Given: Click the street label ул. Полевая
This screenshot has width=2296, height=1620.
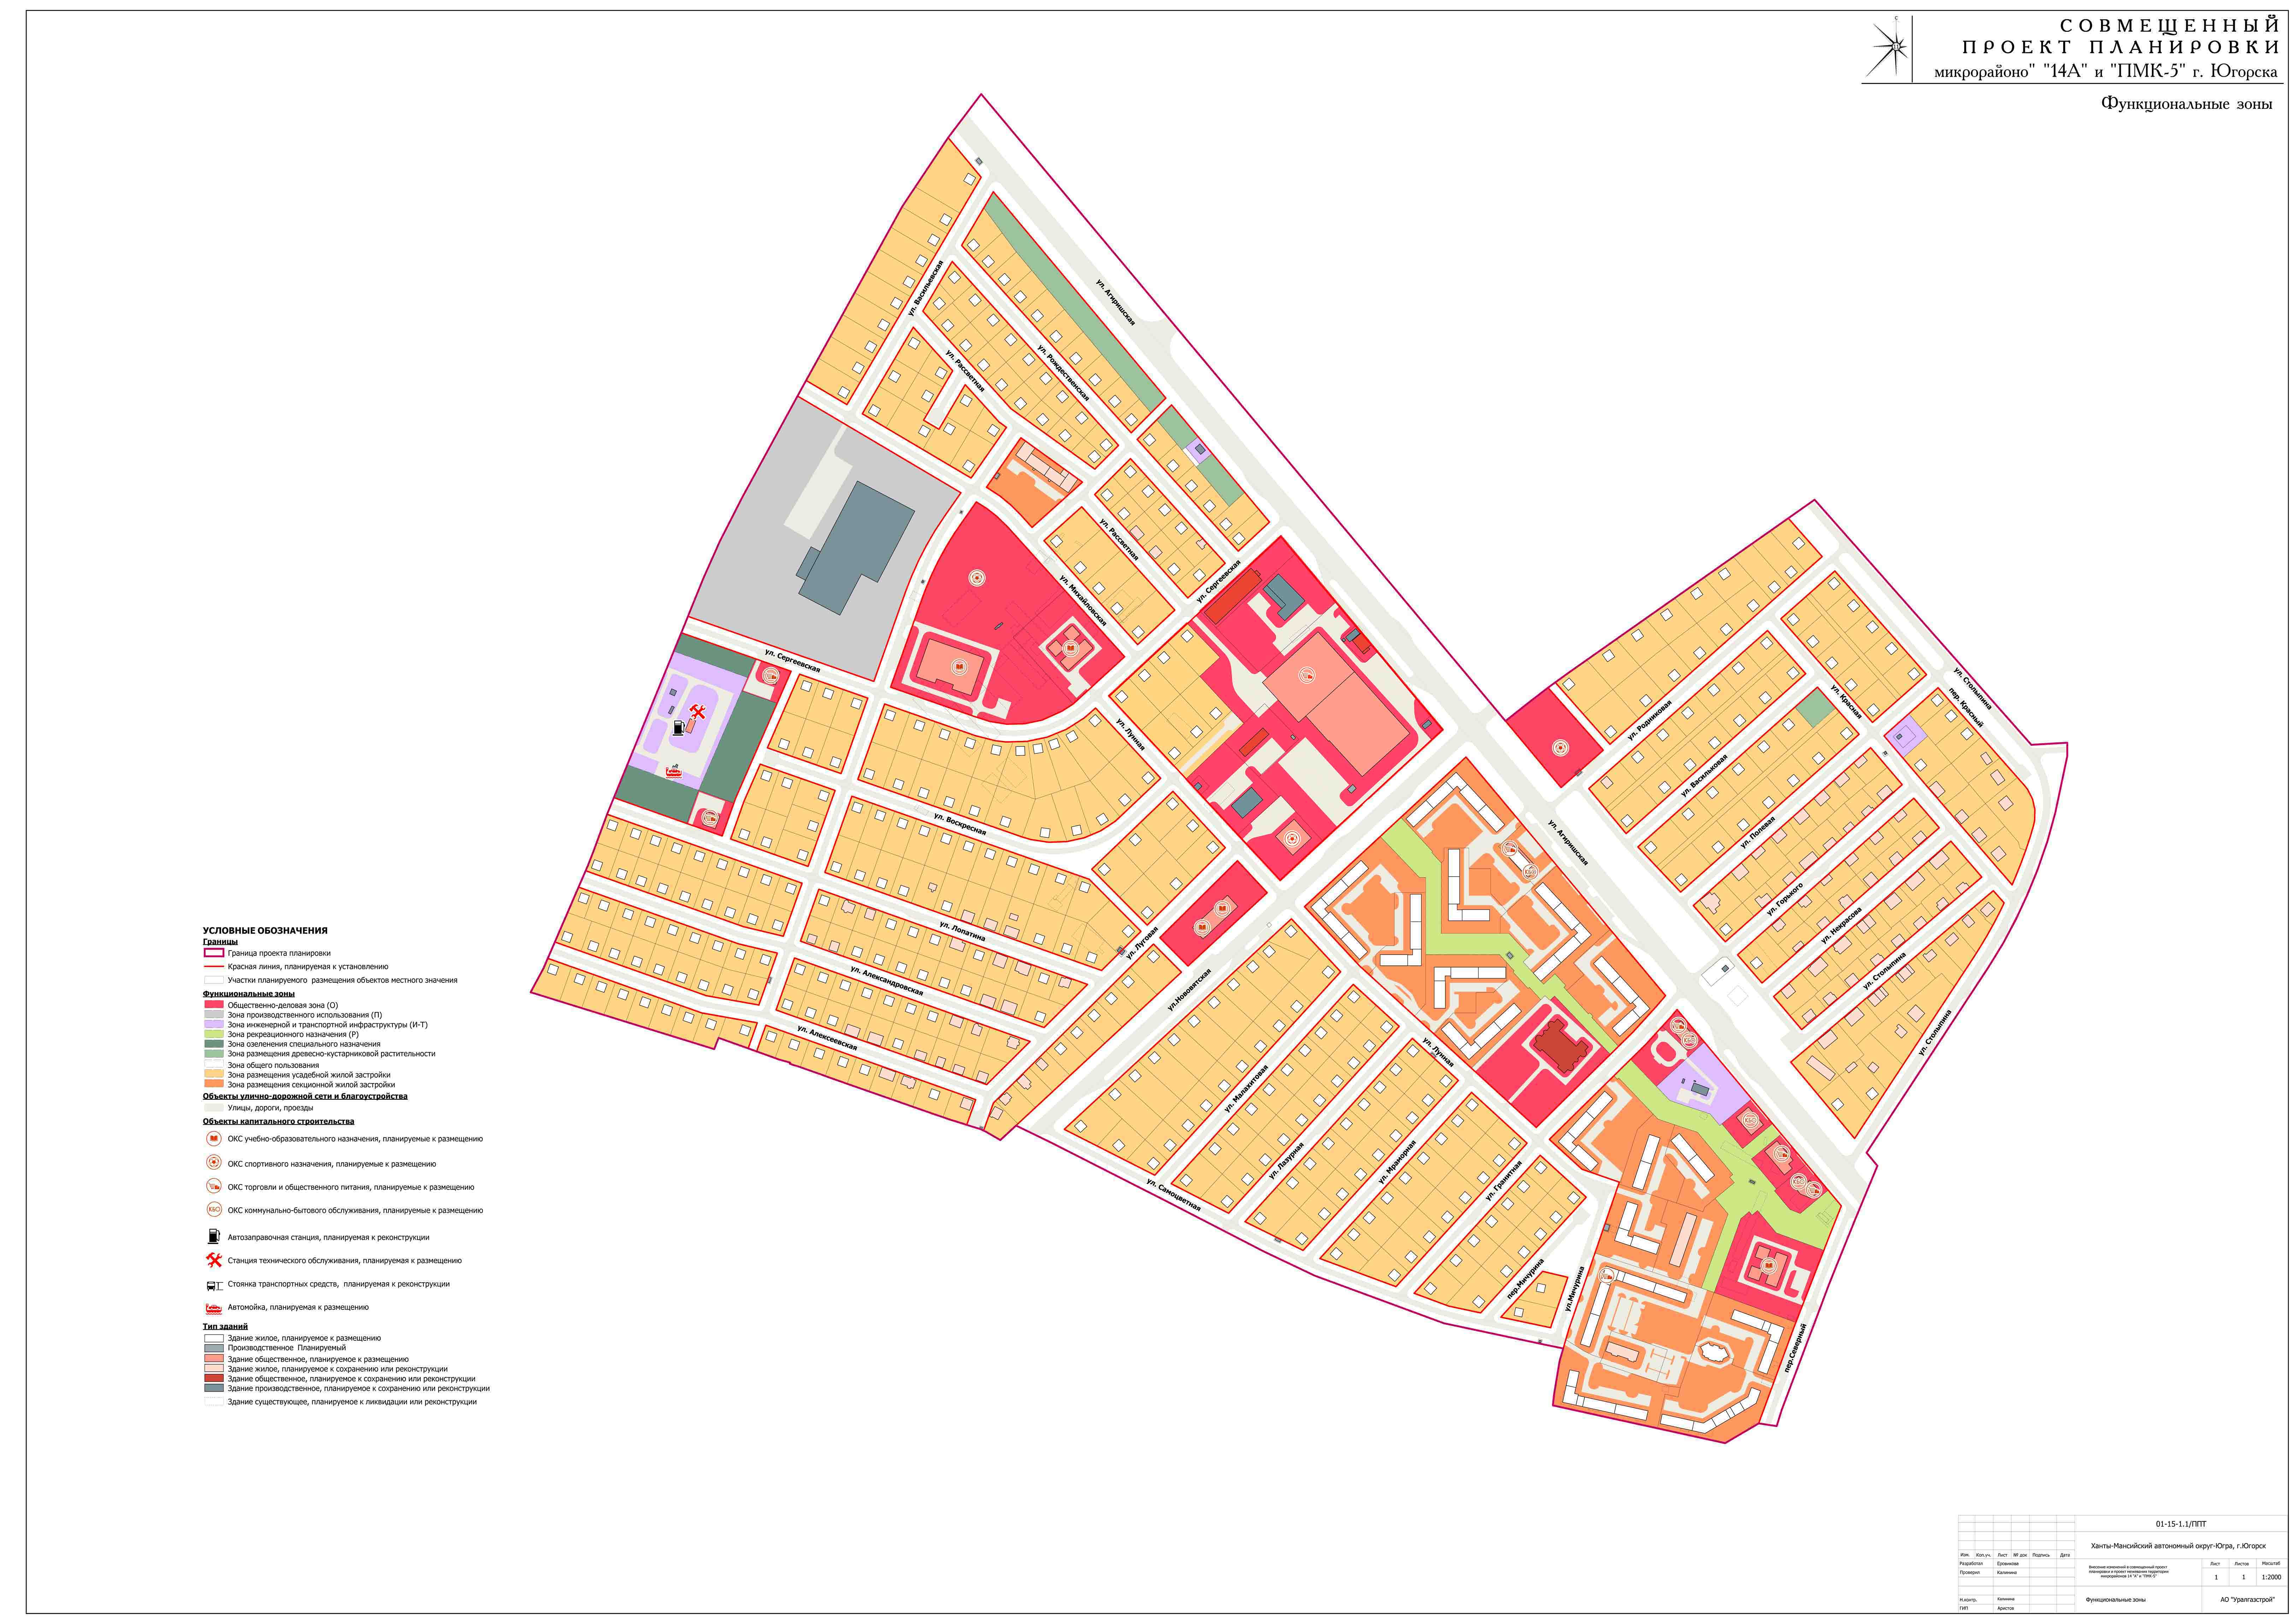Looking at the screenshot, I should (1757, 832).
